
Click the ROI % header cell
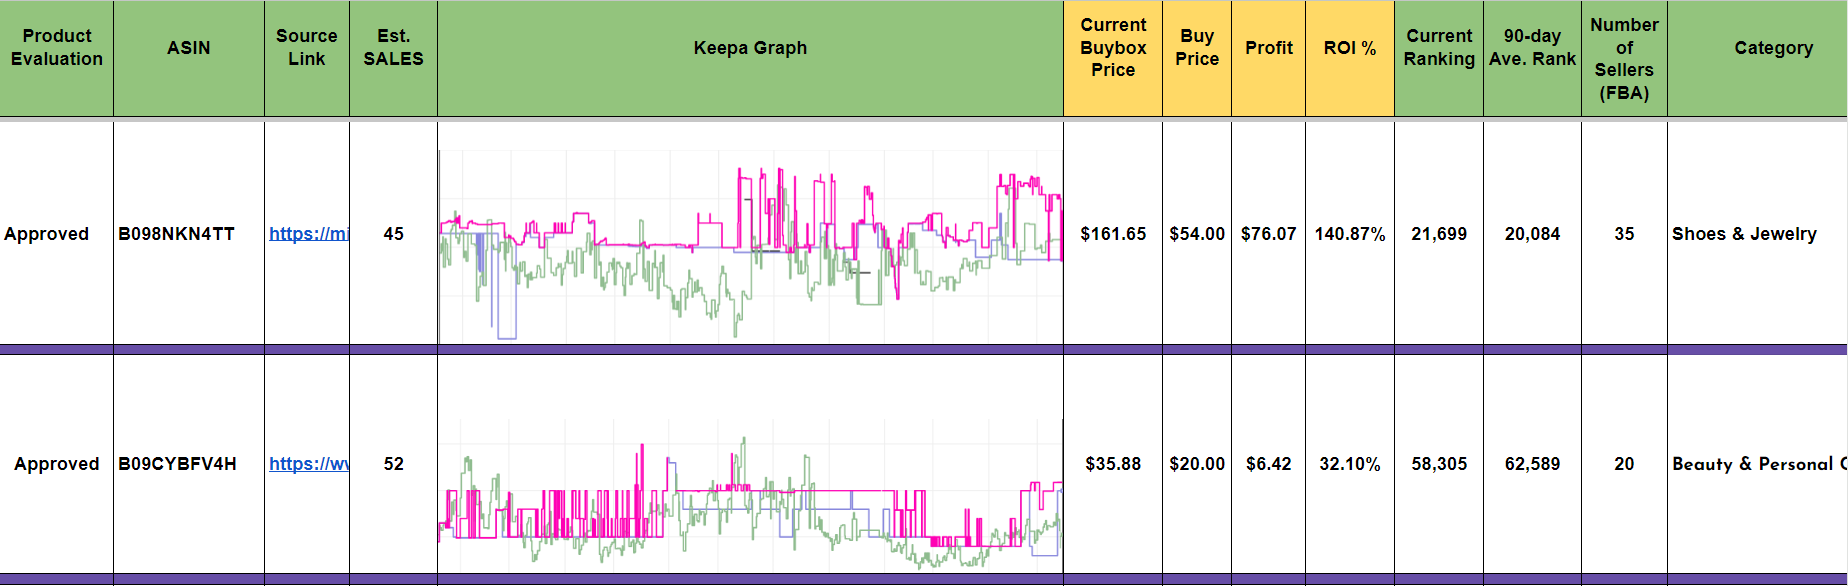1349,48
